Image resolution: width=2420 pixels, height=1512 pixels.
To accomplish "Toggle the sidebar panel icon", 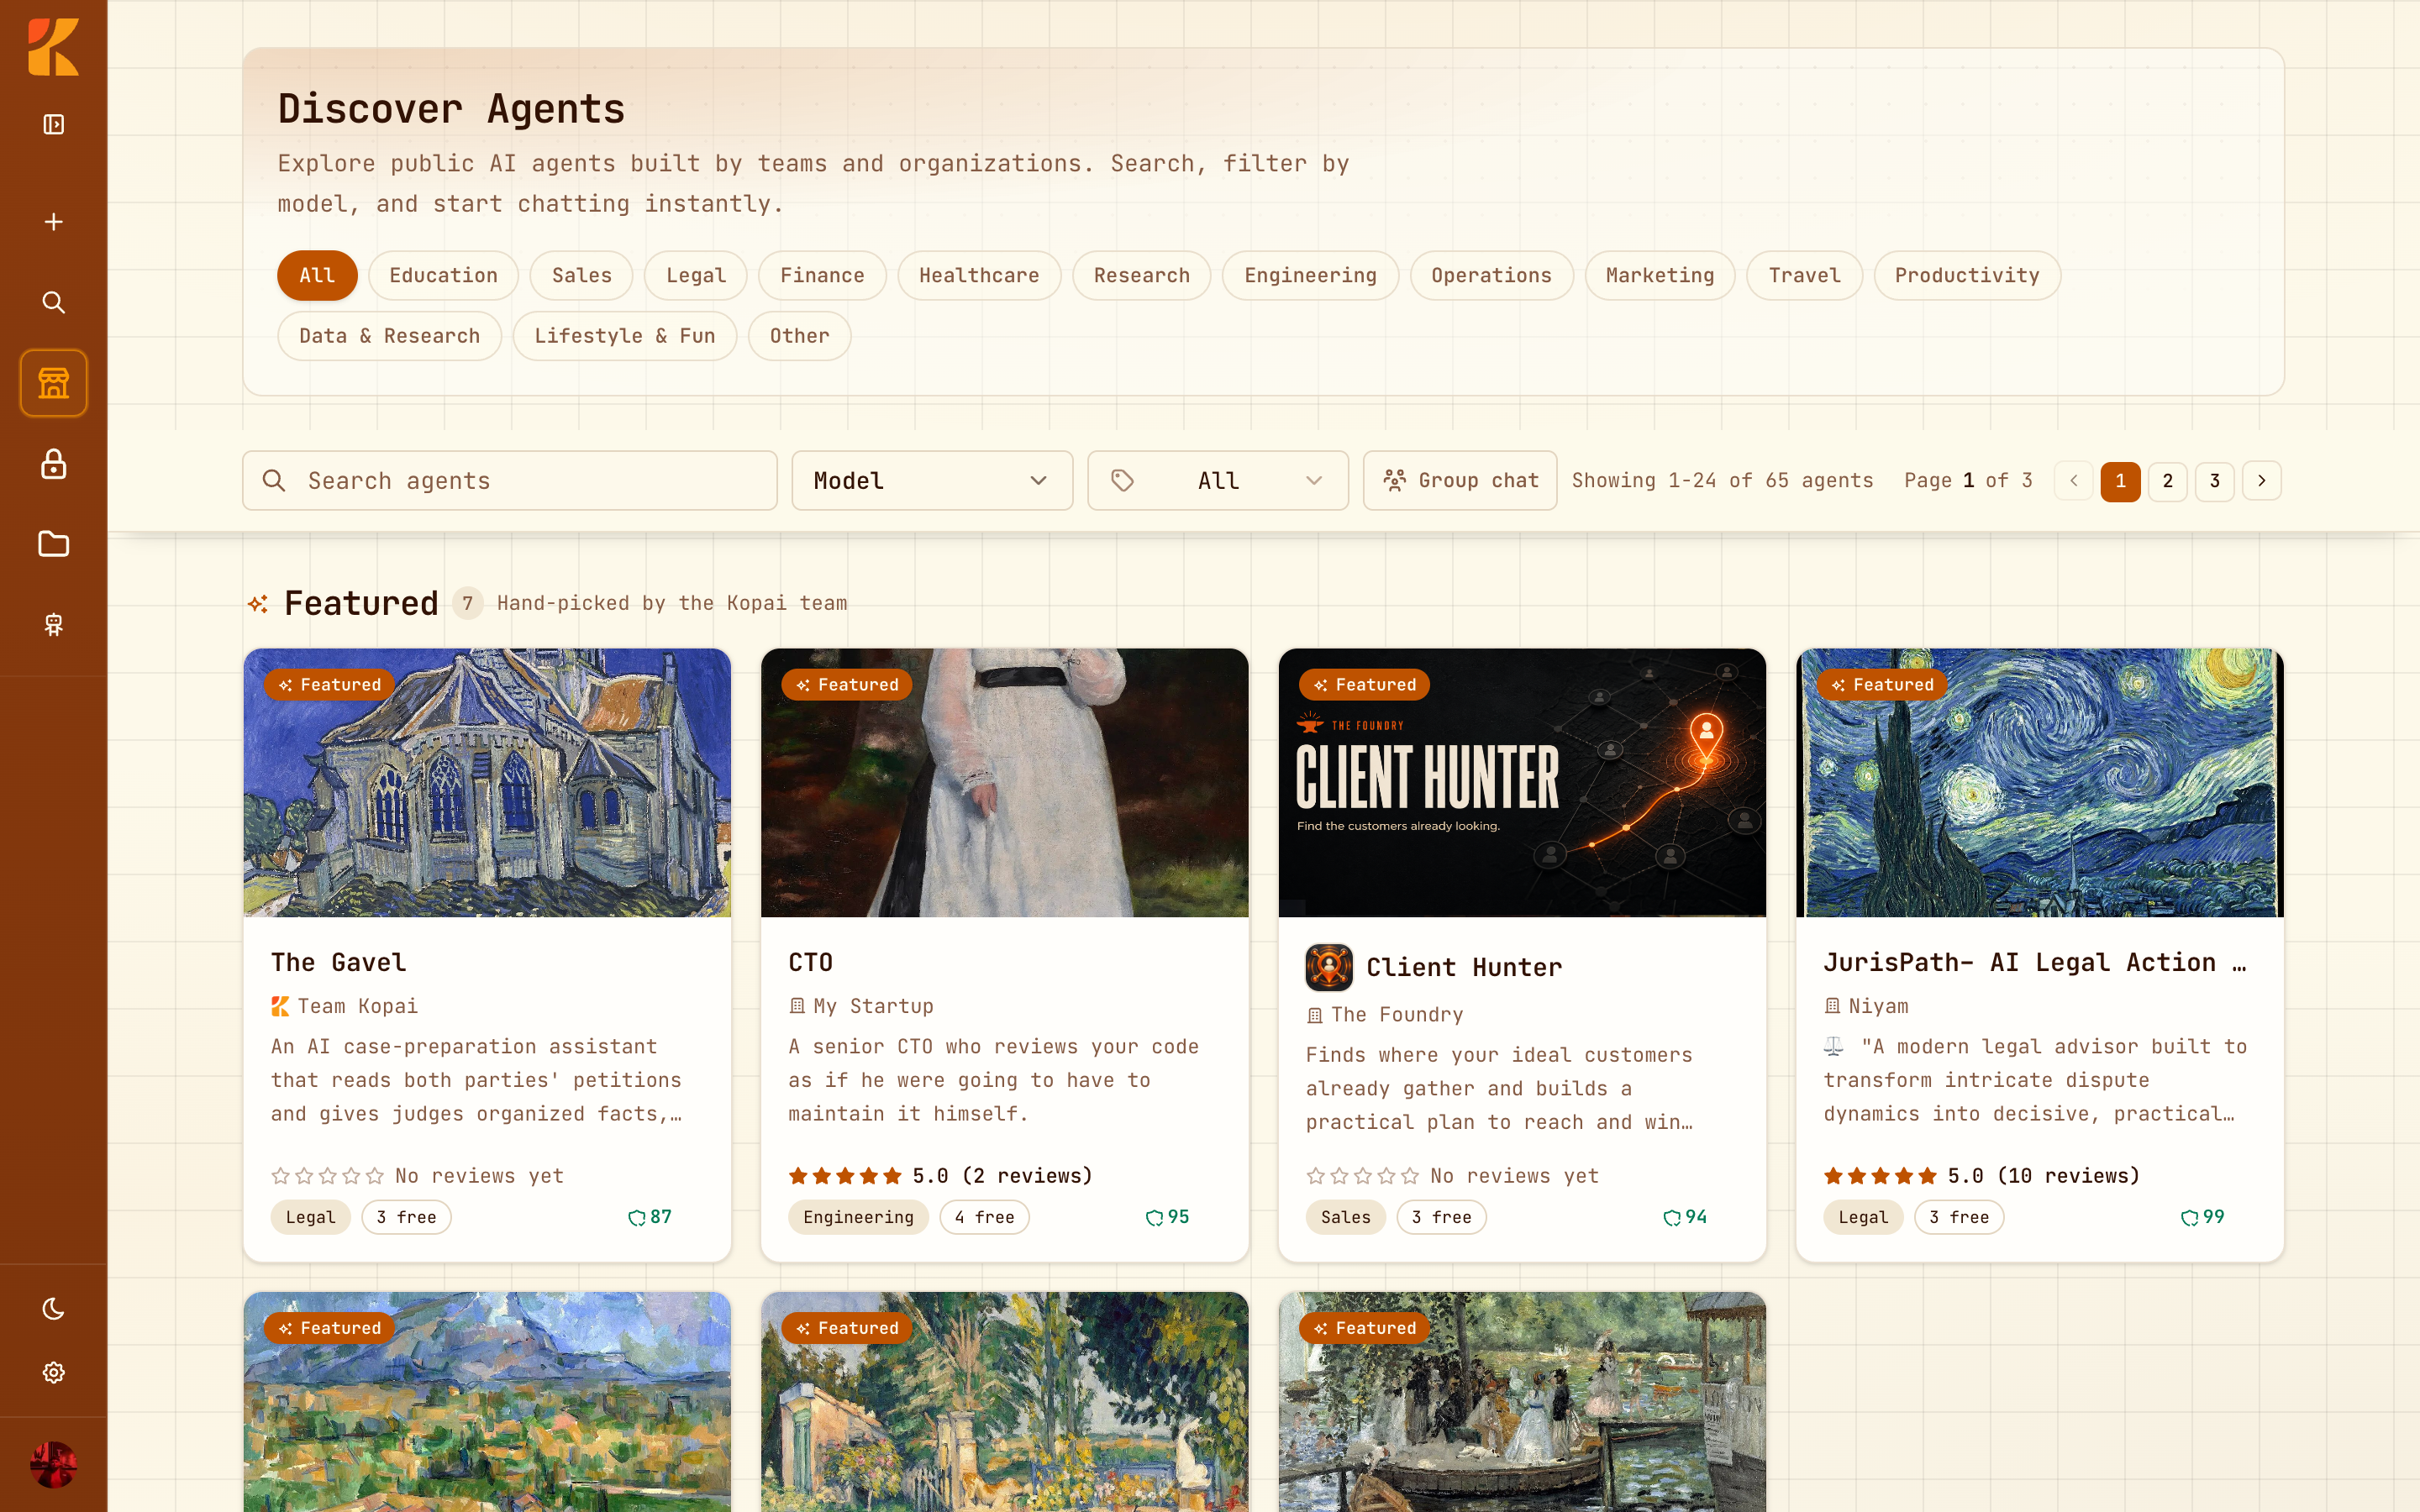I will (x=54, y=124).
